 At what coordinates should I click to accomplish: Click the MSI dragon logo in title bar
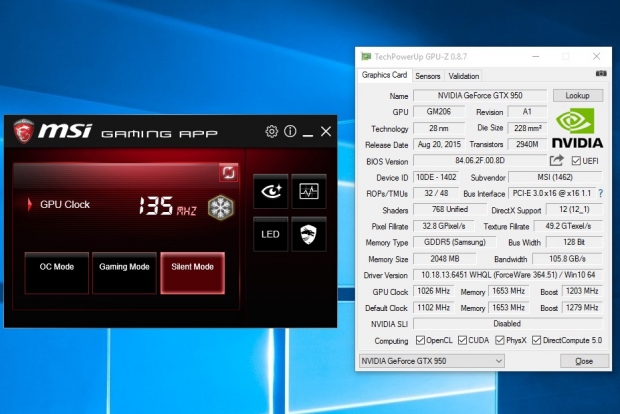pyautogui.click(x=23, y=131)
